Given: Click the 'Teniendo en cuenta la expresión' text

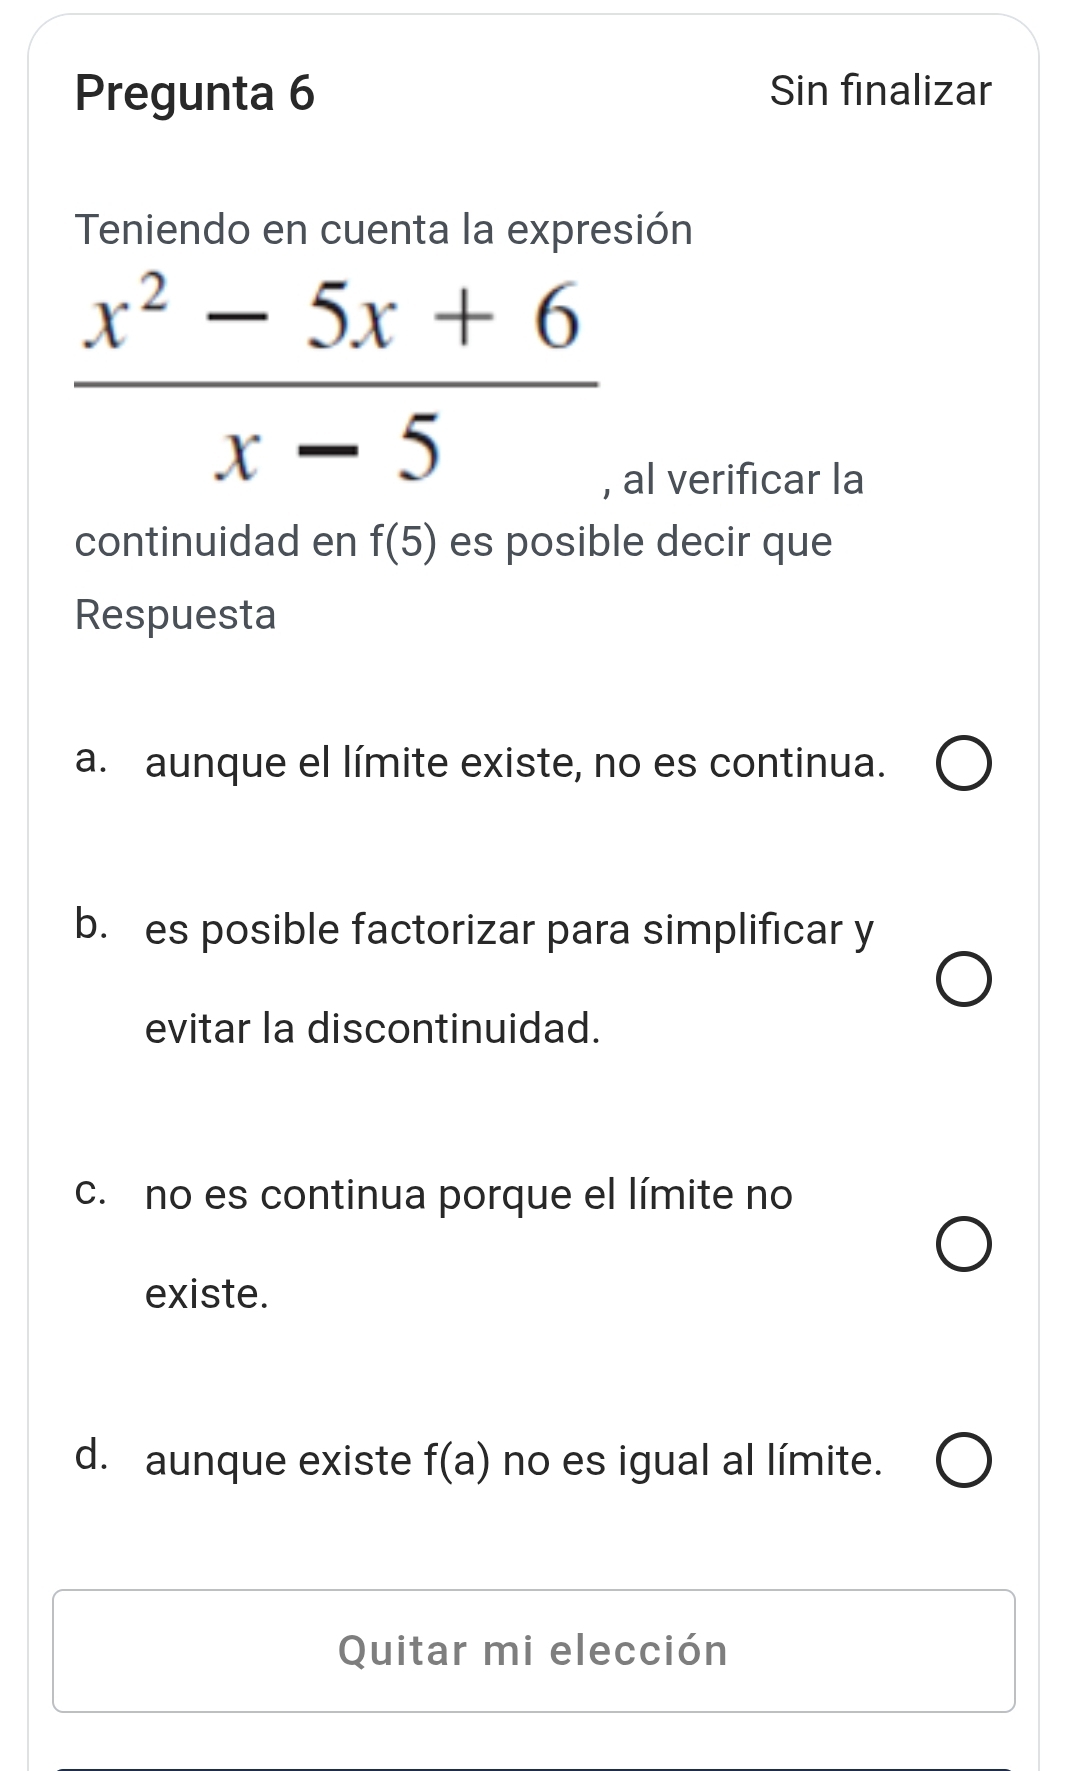Looking at the screenshot, I should pyautogui.click(x=384, y=230).
